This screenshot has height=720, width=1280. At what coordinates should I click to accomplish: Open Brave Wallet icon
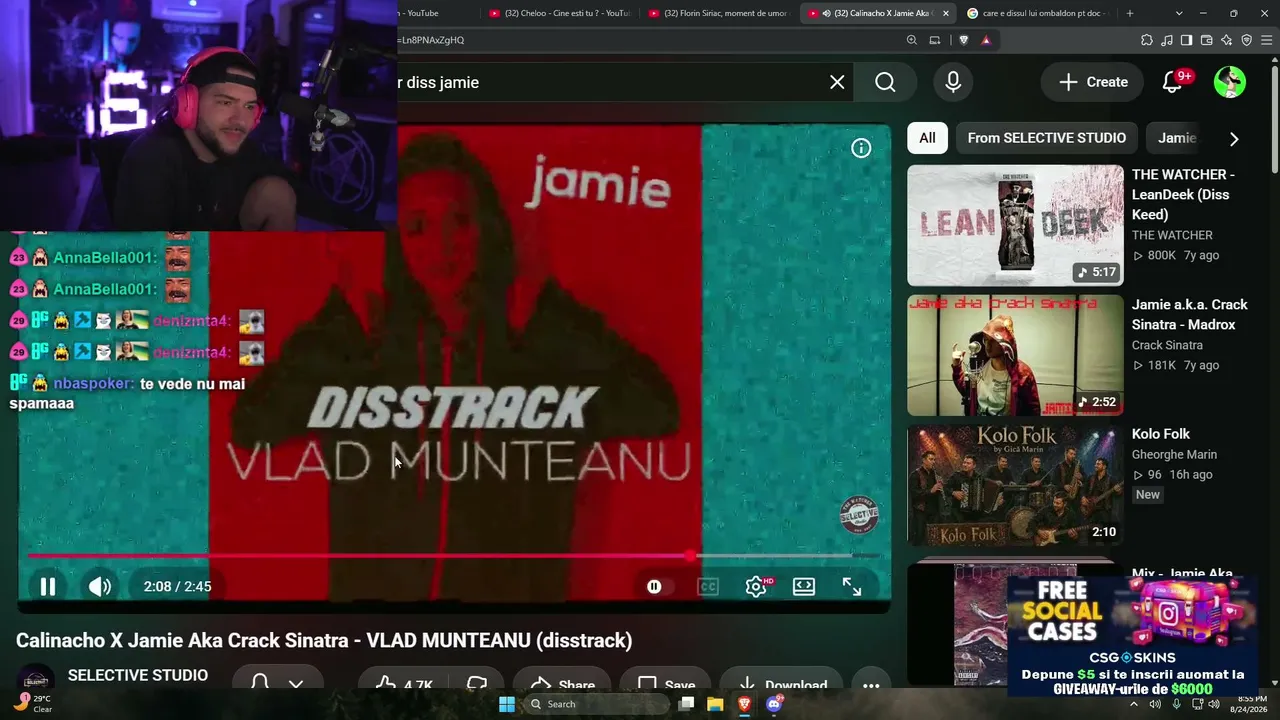(x=1207, y=40)
